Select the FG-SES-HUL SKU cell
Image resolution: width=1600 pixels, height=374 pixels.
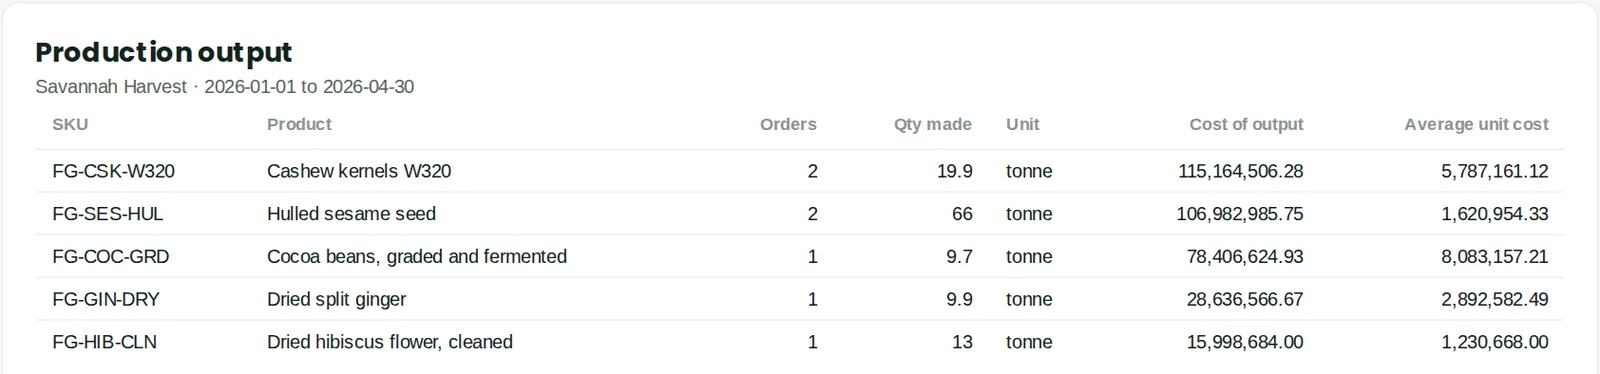click(x=107, y=214)
